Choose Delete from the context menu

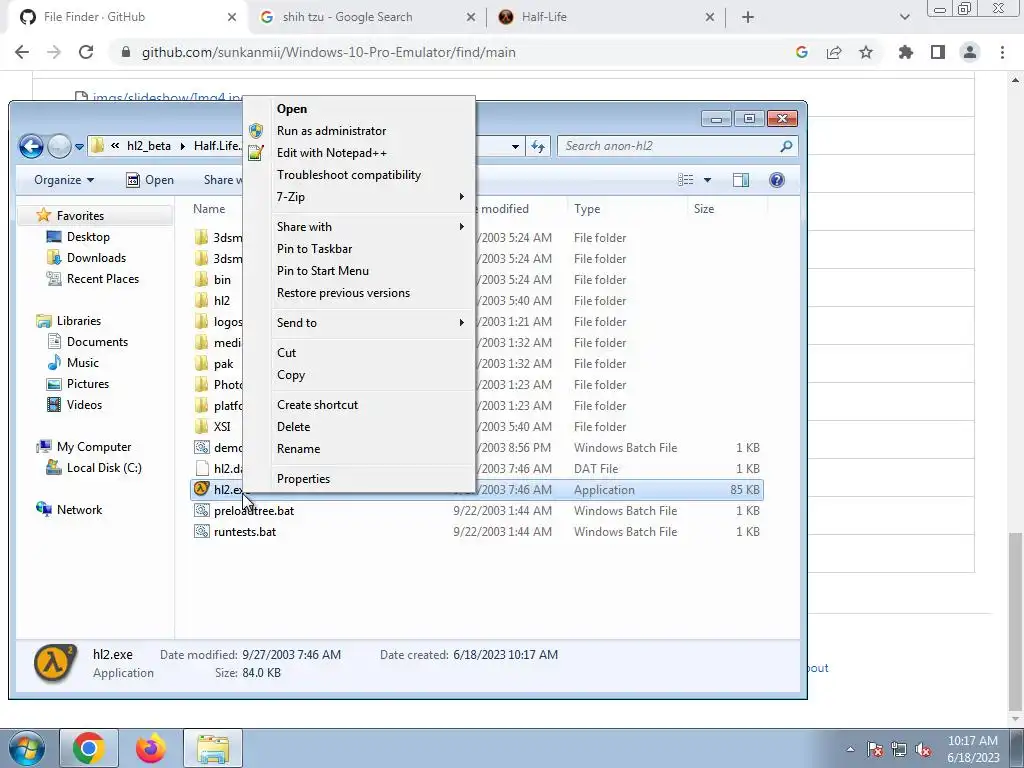[x=358, y=427]
